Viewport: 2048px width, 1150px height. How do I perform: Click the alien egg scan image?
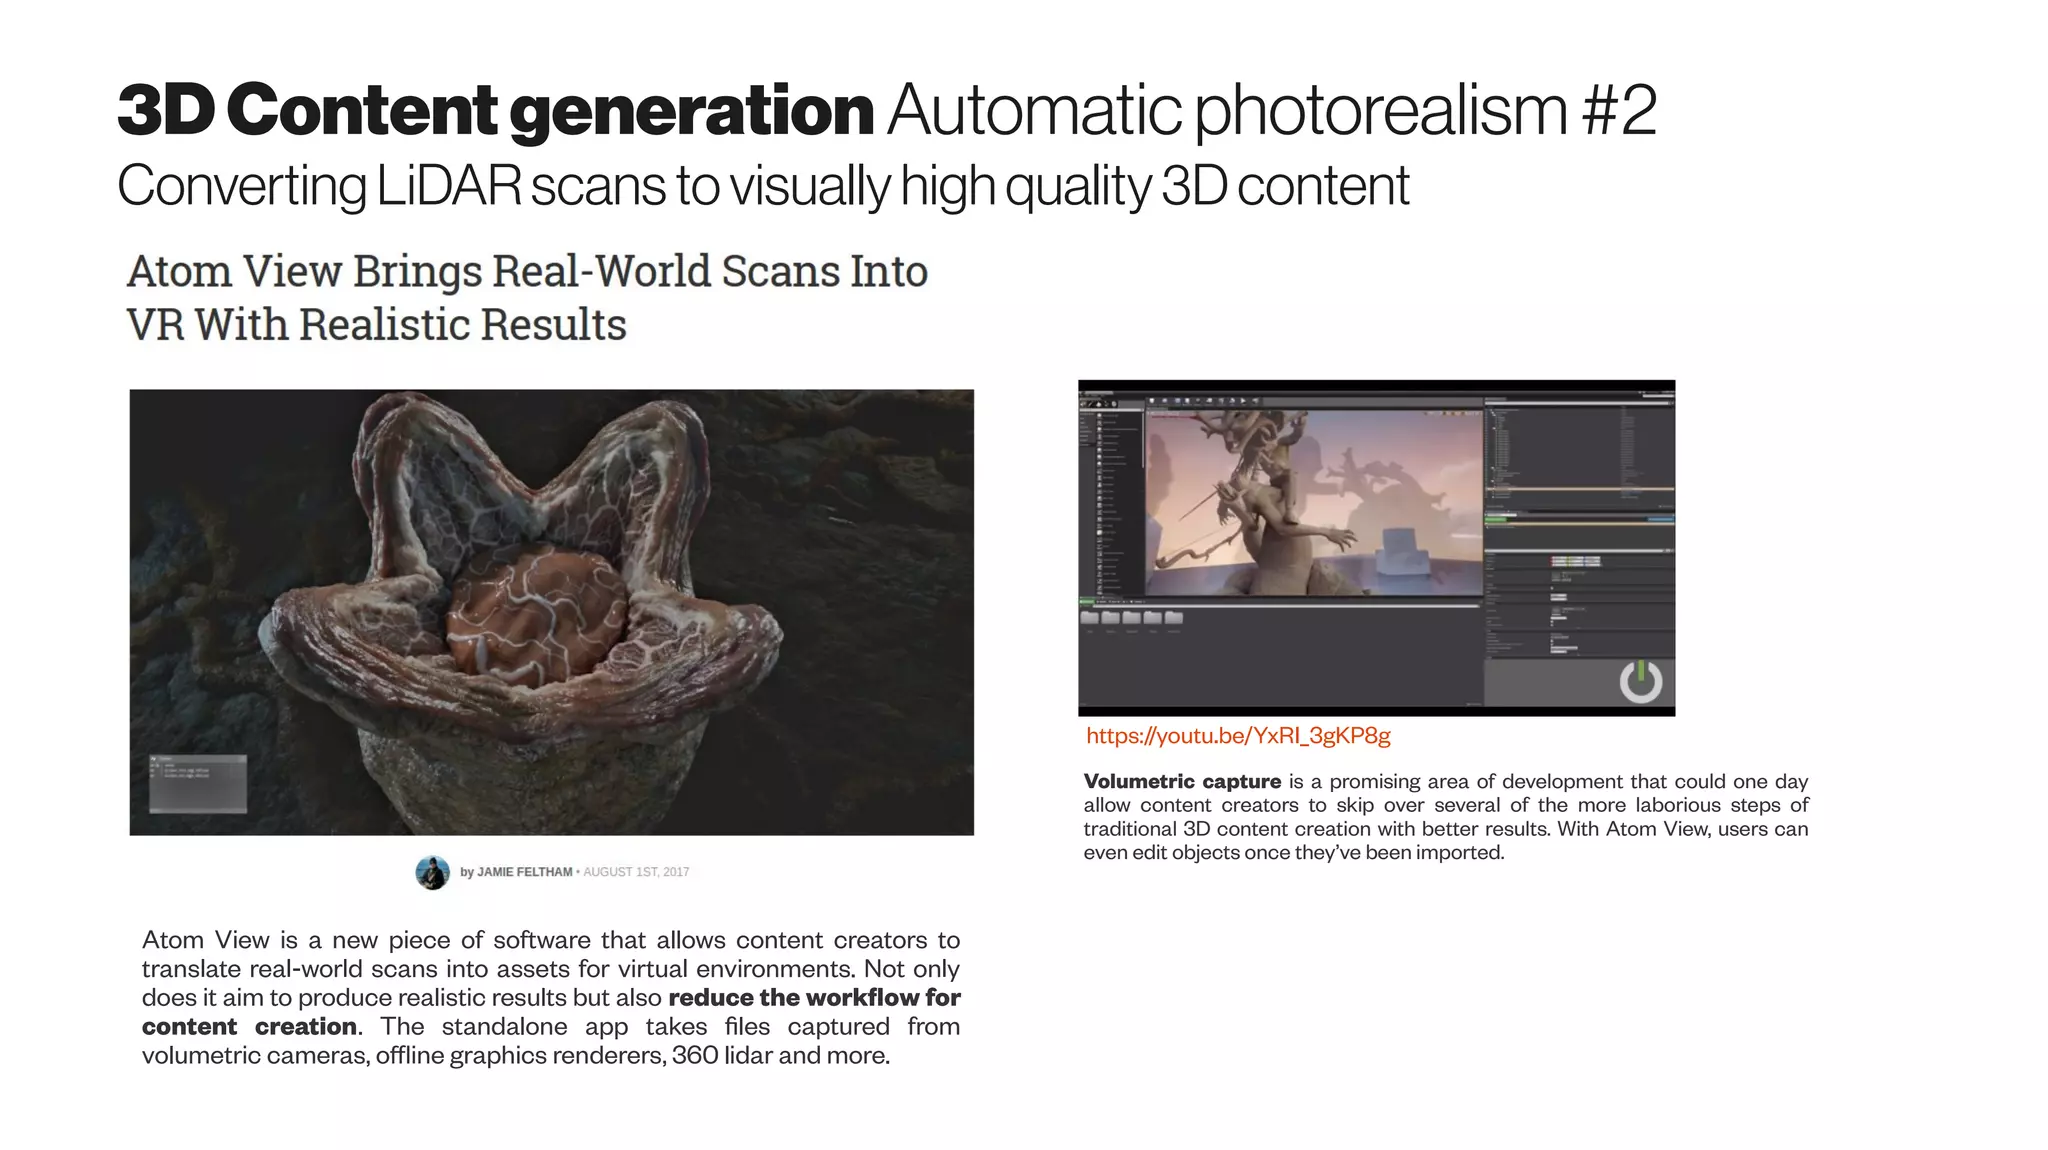(x=551, y=612)
